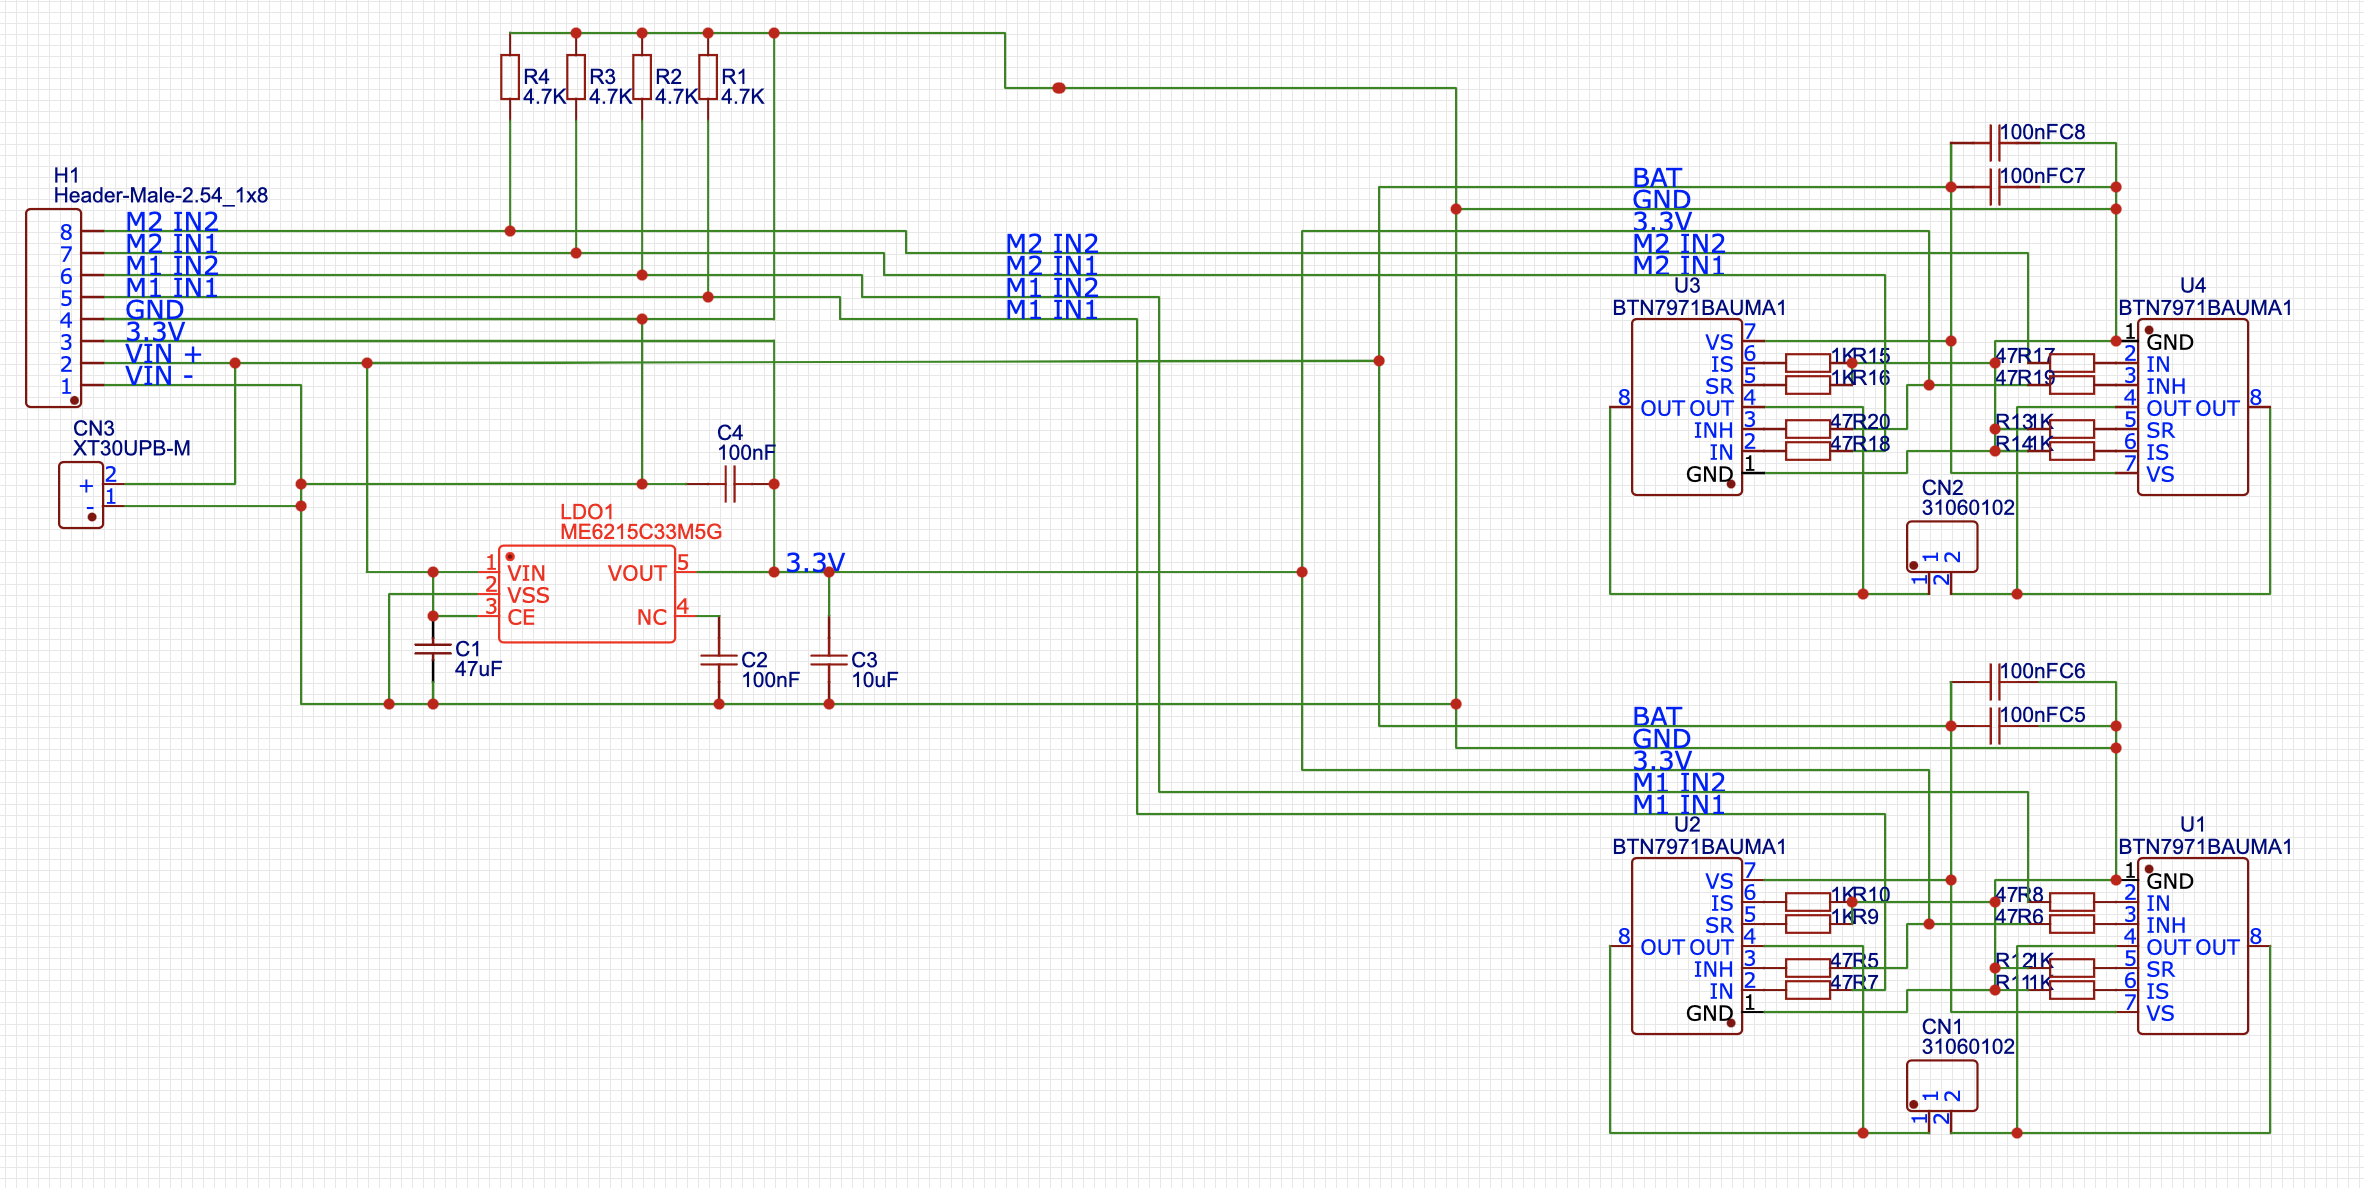Screen dimensions: 2364x1188
Task: Select the C5 100nF capacitor symbol
Action: pos(1995,726)
